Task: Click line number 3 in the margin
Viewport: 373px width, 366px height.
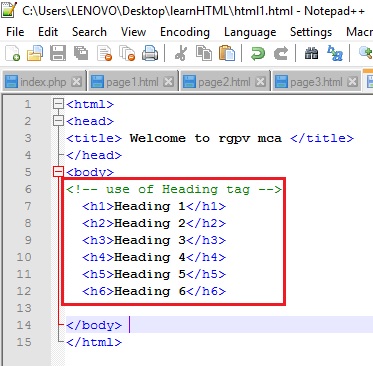Action: tap(28, 138)
